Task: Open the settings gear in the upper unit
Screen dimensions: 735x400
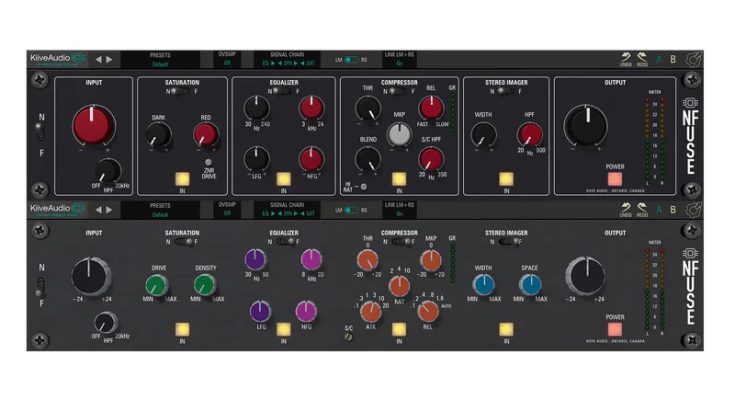Action: [693, 58]
